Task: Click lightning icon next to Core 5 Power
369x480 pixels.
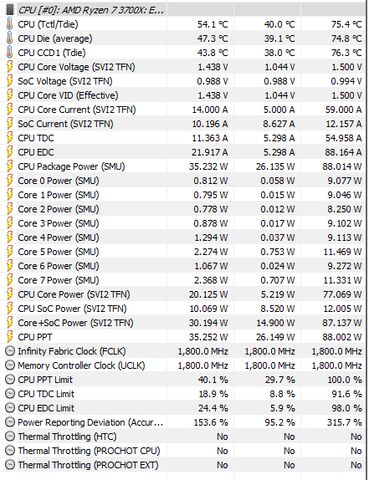Action: pos(10,252)
